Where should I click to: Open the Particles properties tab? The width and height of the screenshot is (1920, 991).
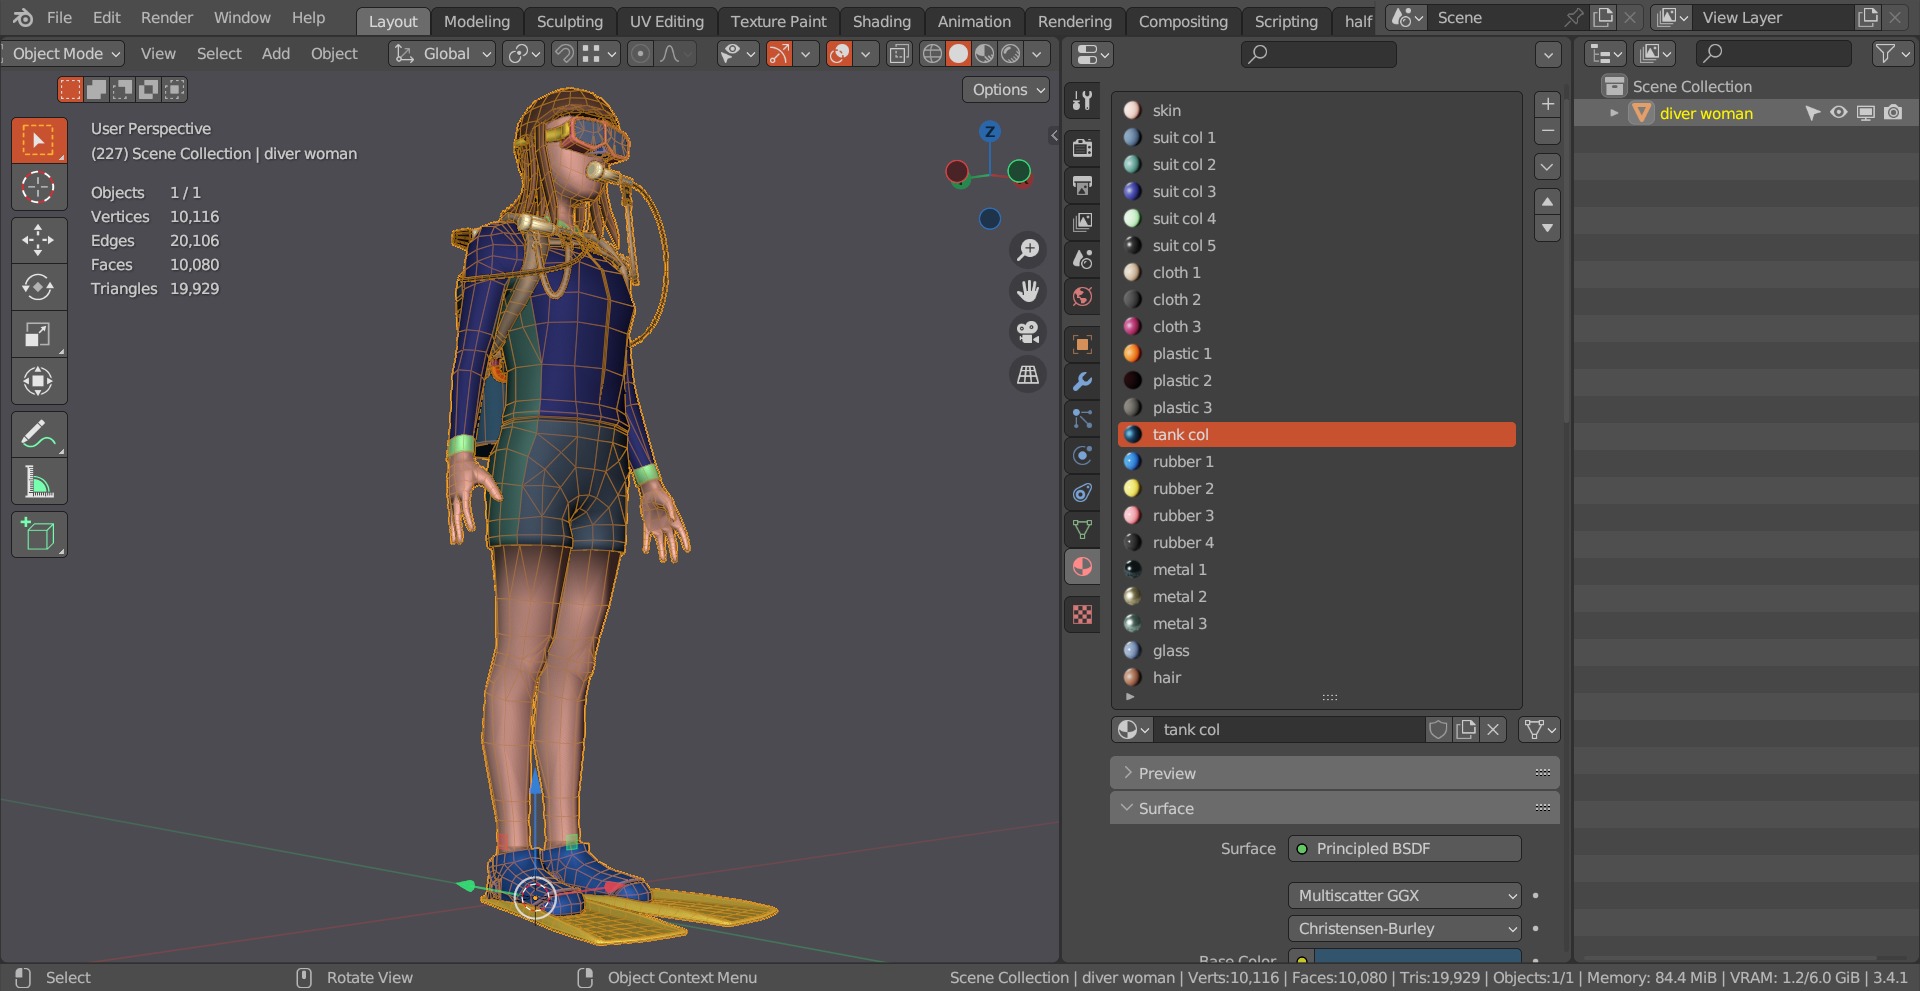point(1082,418)
